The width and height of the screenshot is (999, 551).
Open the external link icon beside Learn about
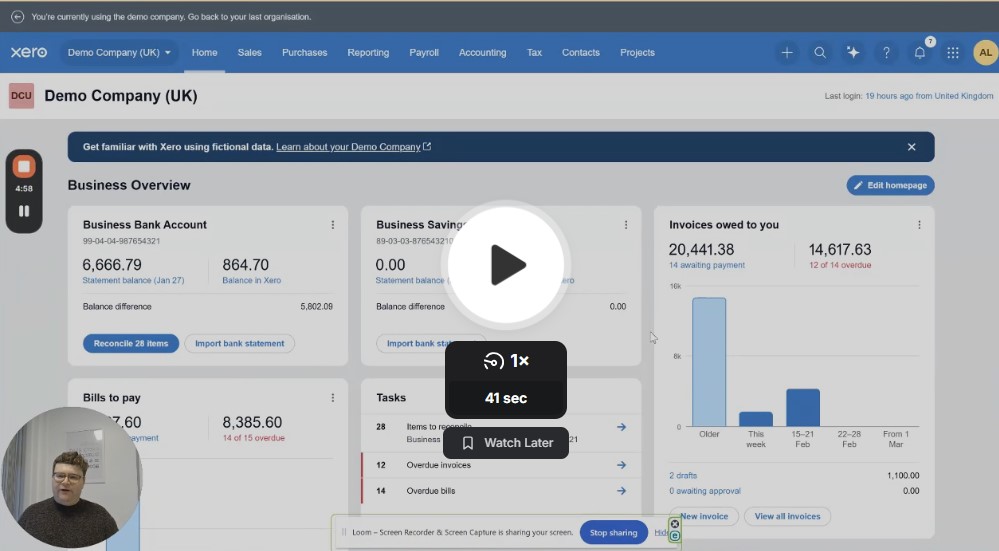click(x=427, y=147)
